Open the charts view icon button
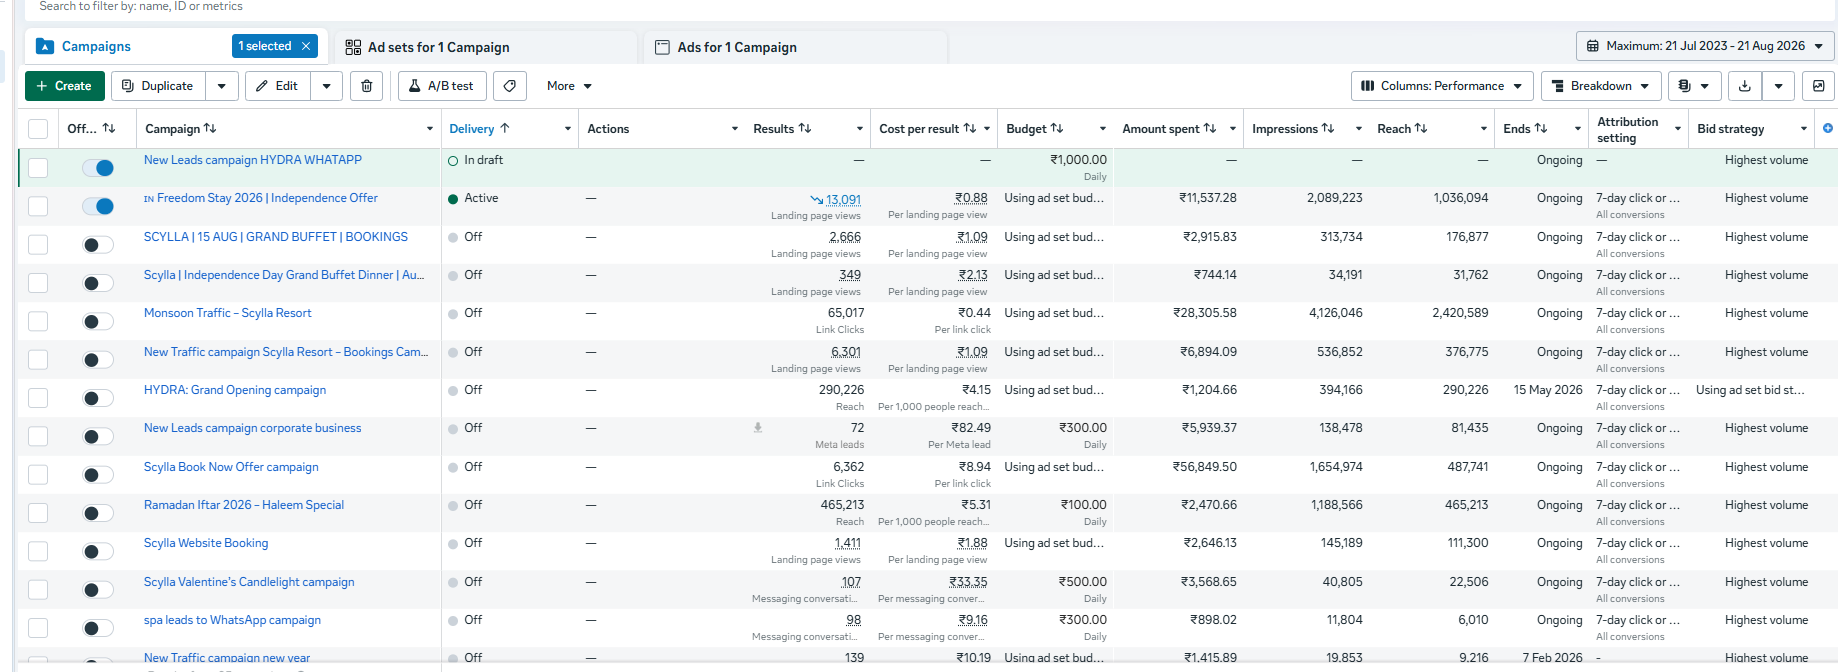The image size is (1838, 672). pos(1819,86)
